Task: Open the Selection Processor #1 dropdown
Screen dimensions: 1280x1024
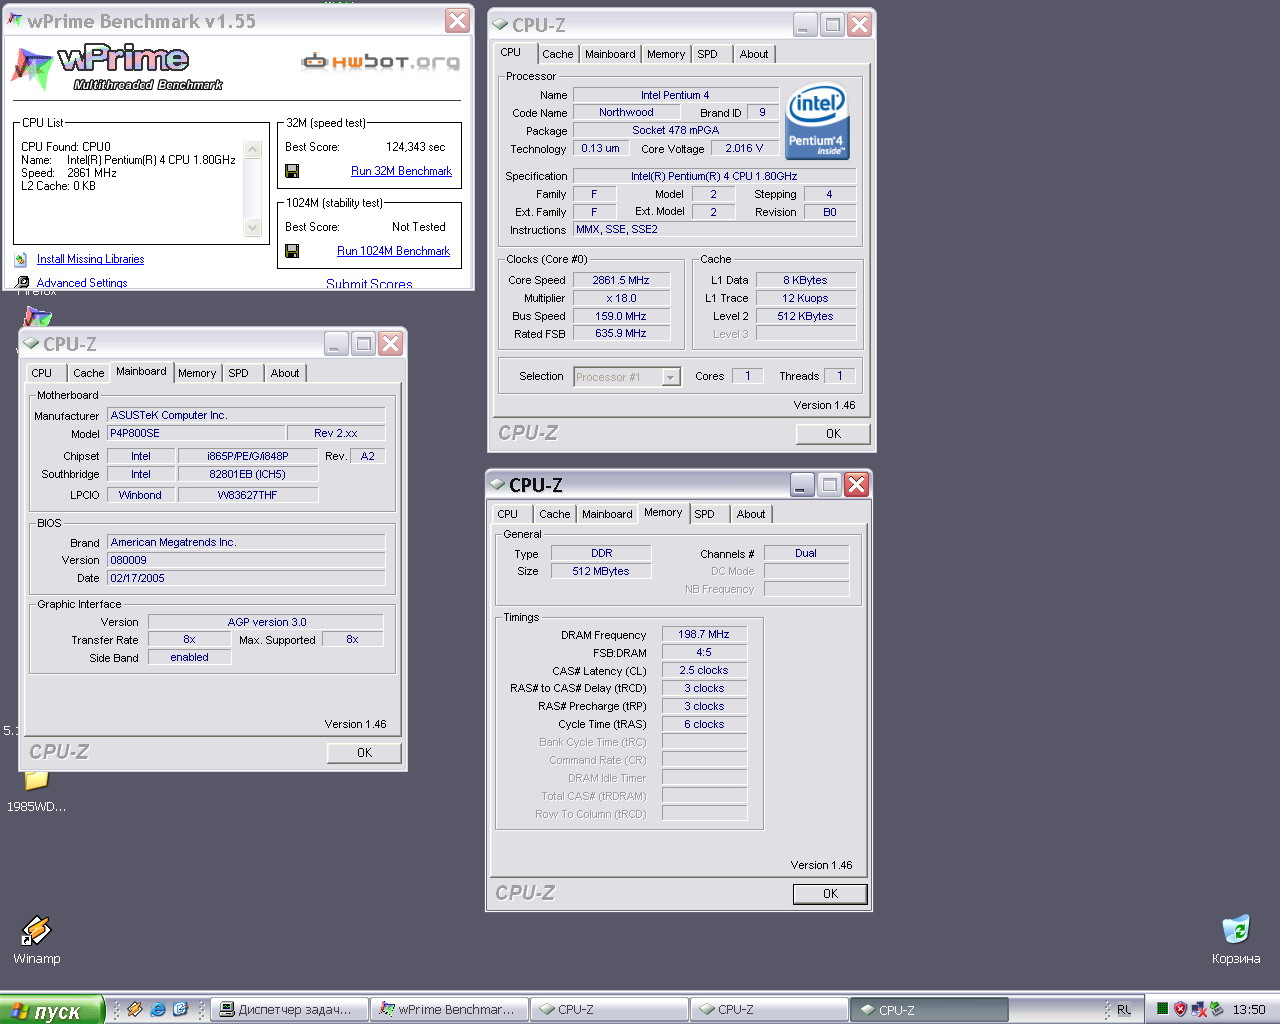Action: (671, 377)
